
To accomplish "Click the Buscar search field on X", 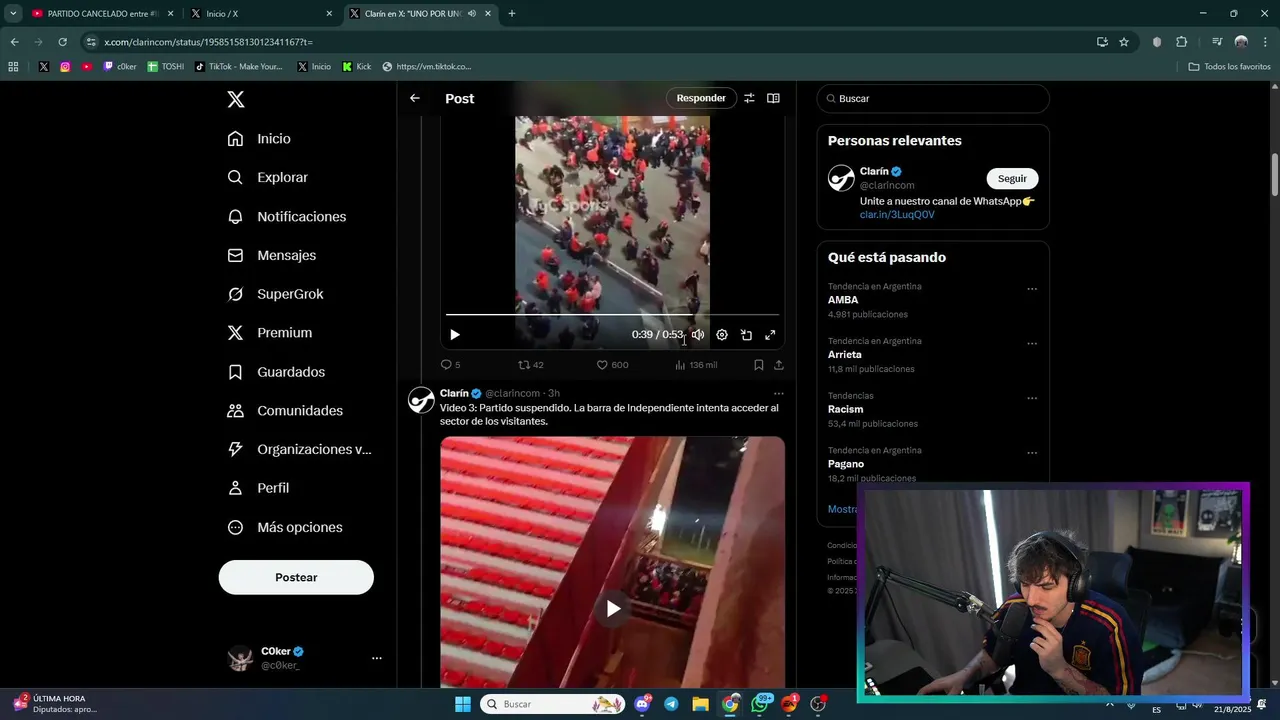I will tap(933, 99).
